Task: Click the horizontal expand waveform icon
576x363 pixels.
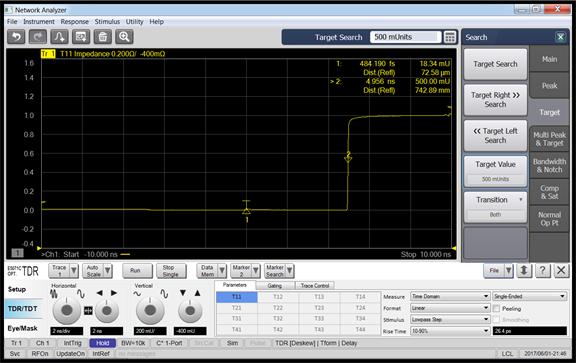Action: [80, 293]
